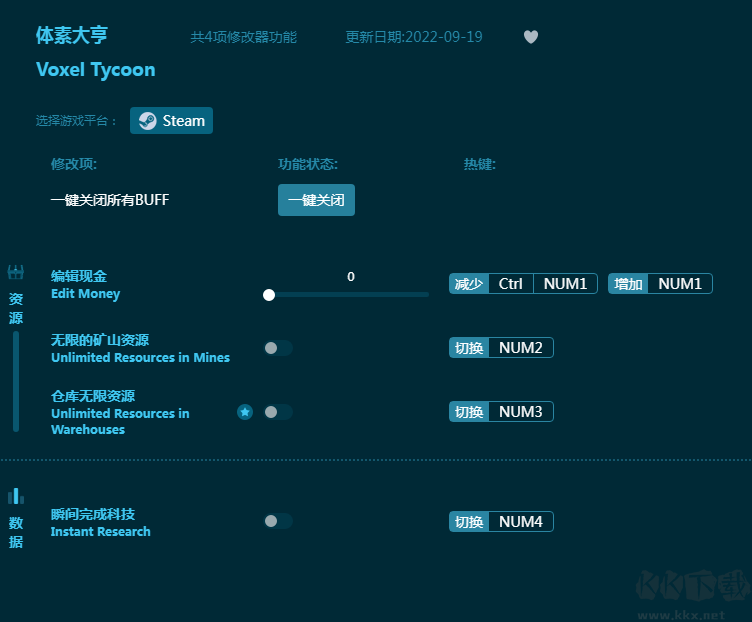Click the 一键关闭 button
Image resolution: width=752 pixels, height=622 pixels.
point(317,200)
